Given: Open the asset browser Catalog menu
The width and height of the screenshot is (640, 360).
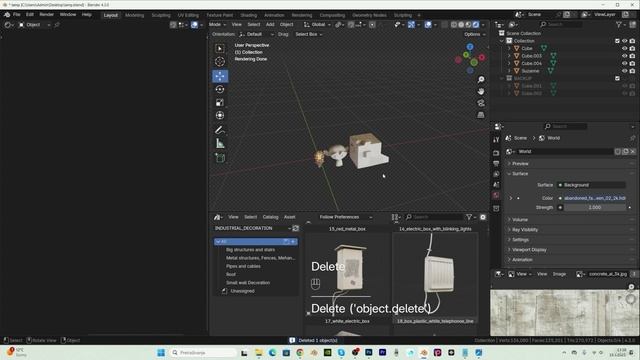Looking at the screenshot, I should [x=270, y=217].
